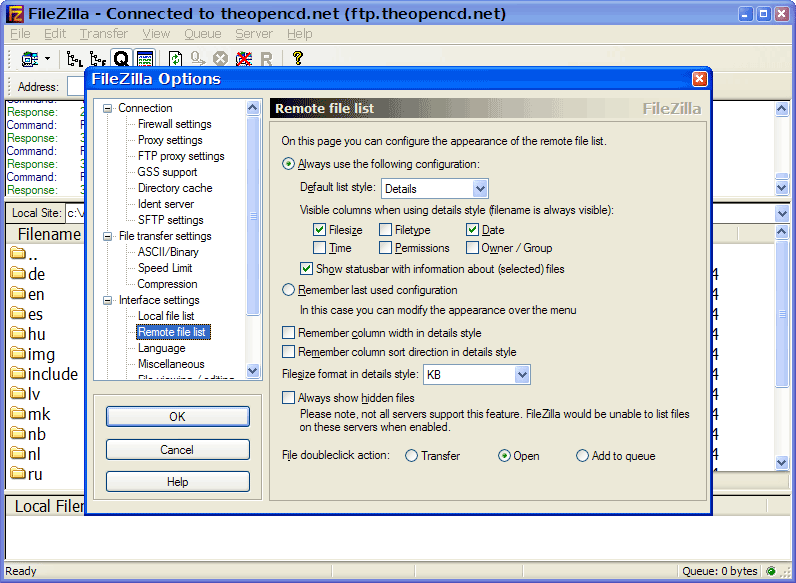Set doubleclick action to Add to queue
796x583 pixels.
pos(582,456)
